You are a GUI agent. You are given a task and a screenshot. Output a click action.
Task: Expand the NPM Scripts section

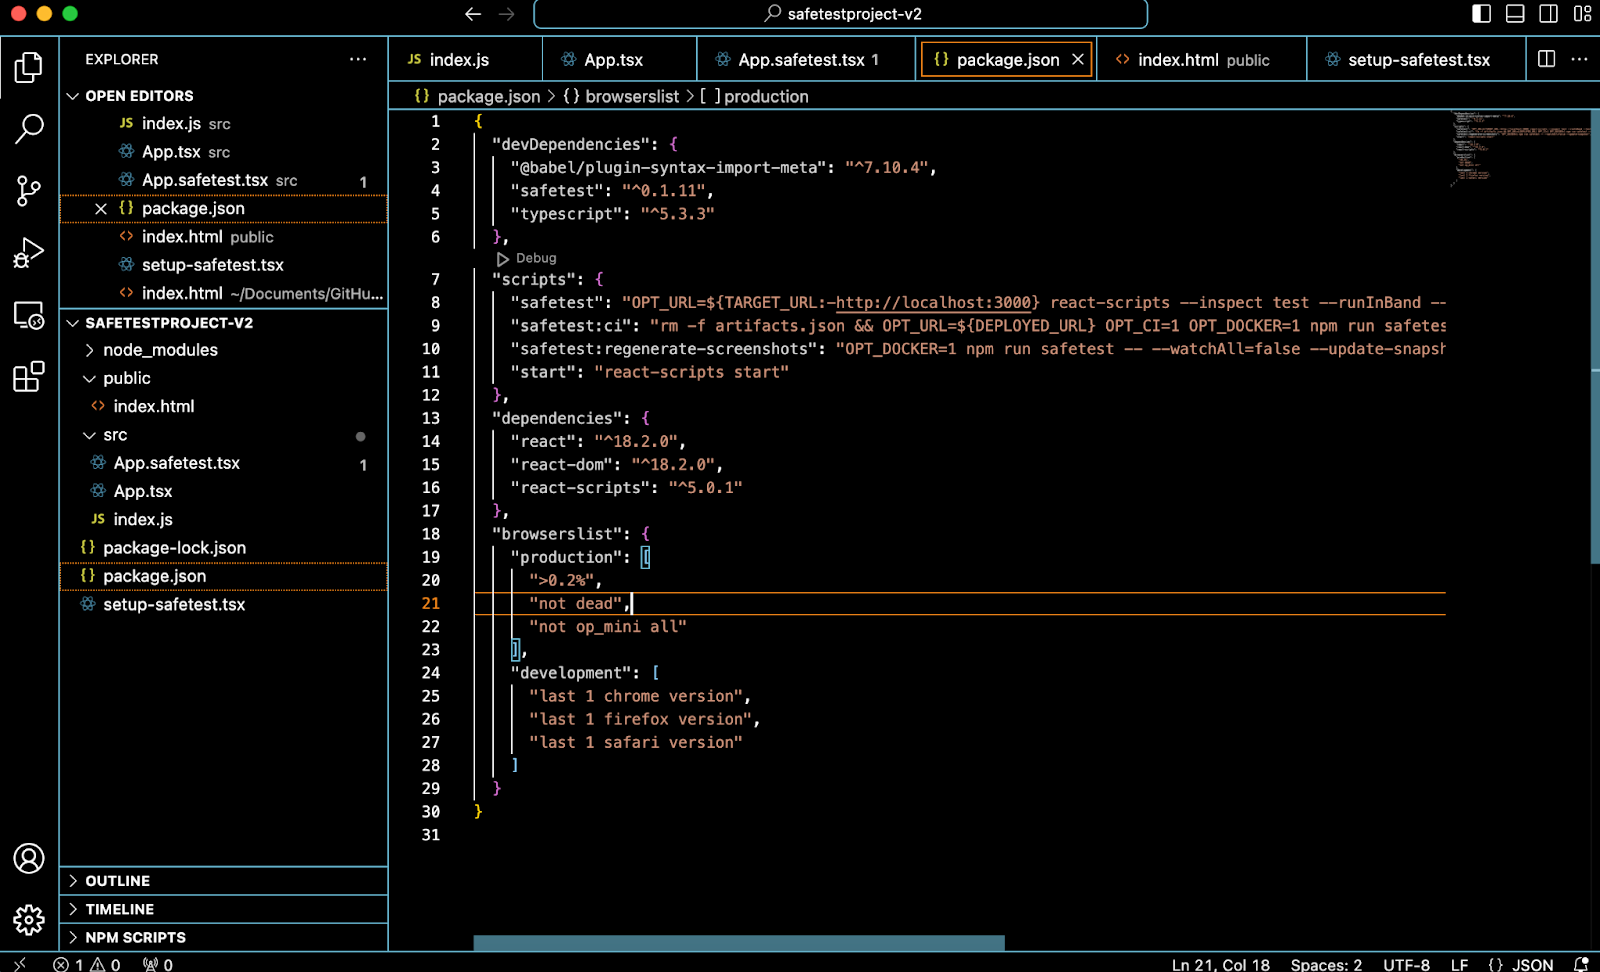pyautogui.click(x=224, y=937)
